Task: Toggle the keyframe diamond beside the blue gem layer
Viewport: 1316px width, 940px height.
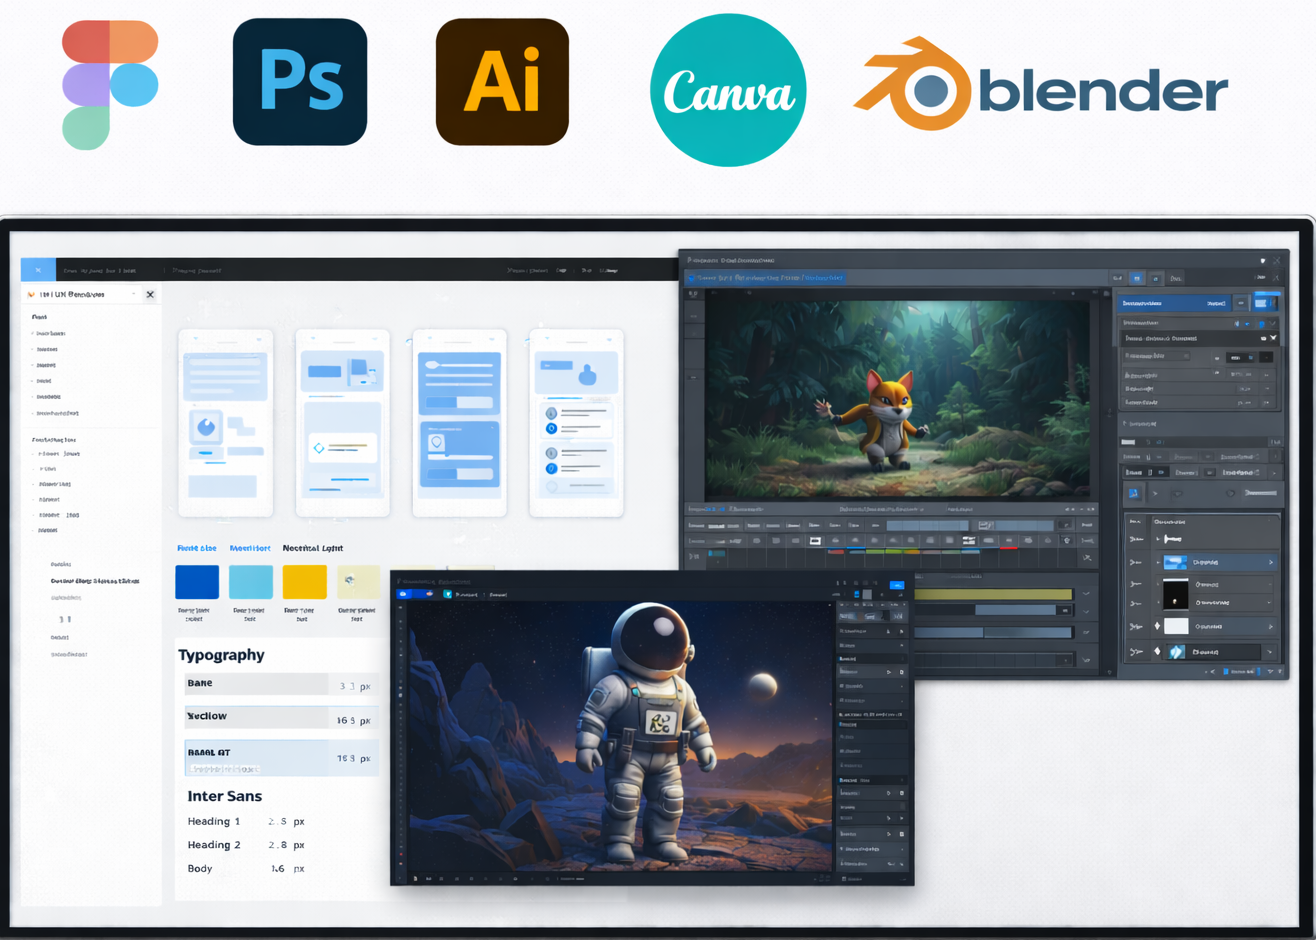Action: tap(1157, 652)
